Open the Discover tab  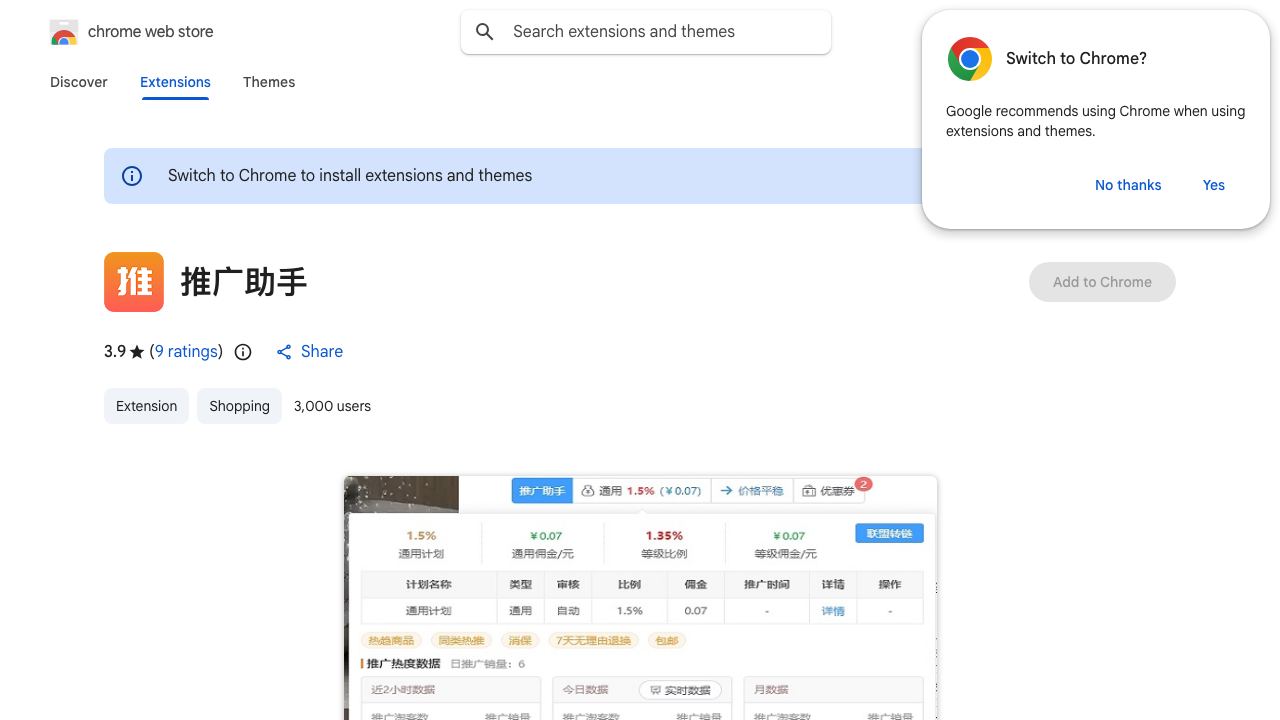point(79,82)
